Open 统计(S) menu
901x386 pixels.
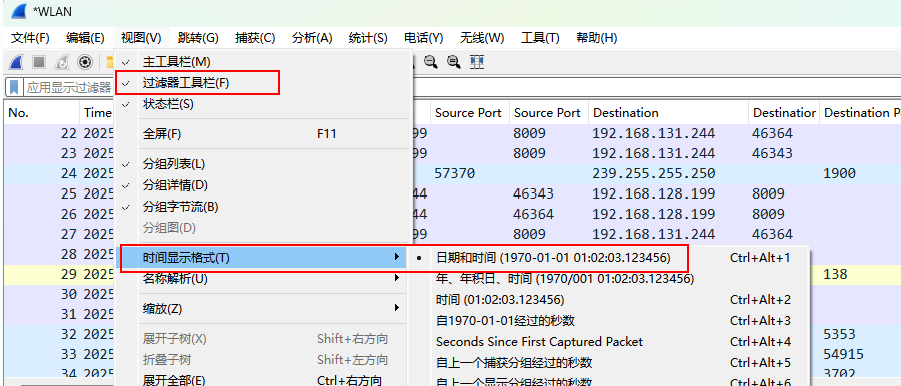click(x=368, y=38)
